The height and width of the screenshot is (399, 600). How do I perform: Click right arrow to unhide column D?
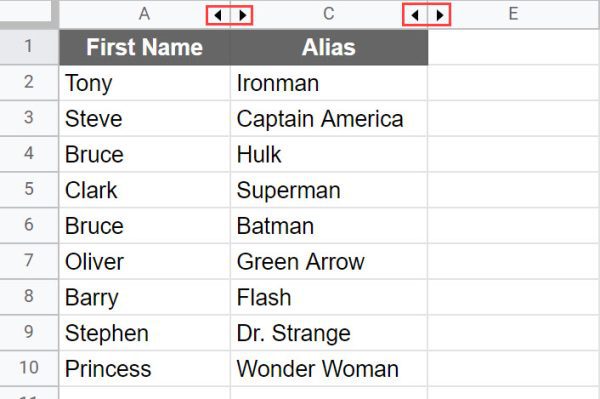coord(439,16)
